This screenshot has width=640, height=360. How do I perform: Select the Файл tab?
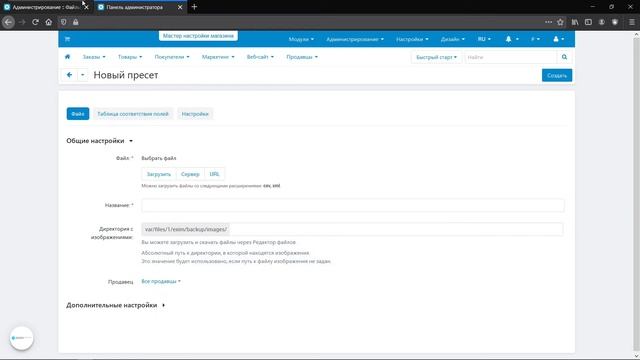pos(78,114)
